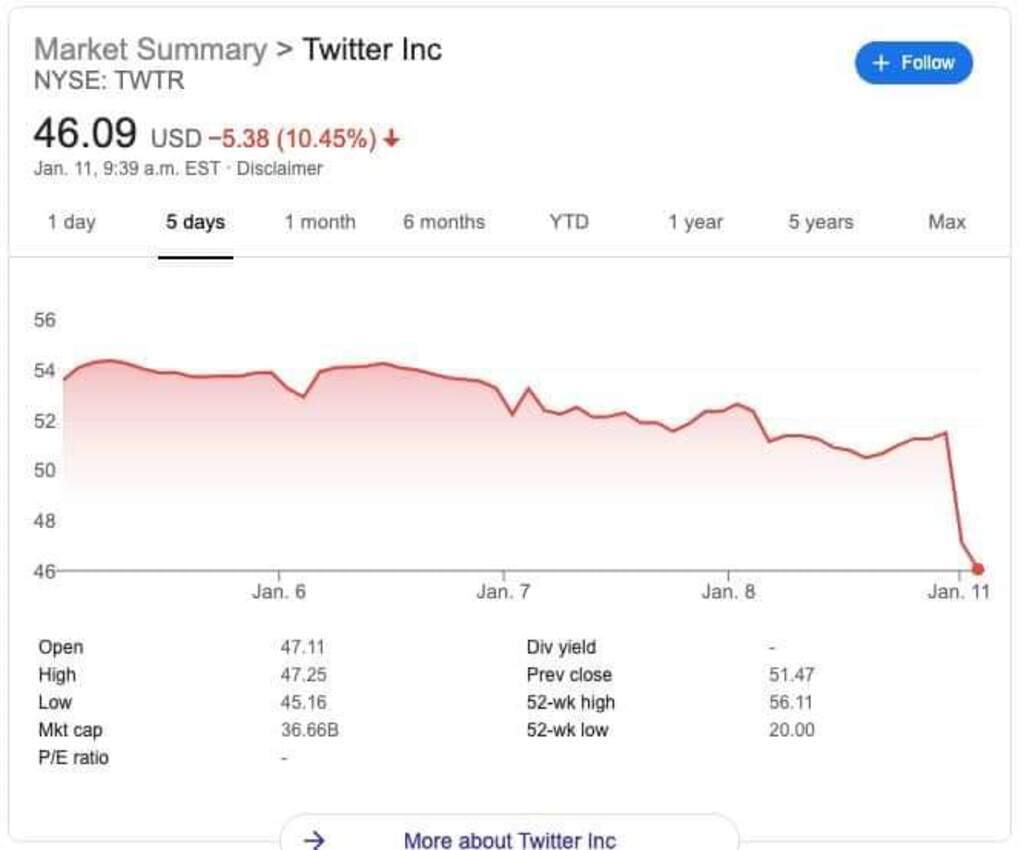Viewport: 1024px width, 850px height.
Task: Click the Follow button
Action: click(913, 63)
